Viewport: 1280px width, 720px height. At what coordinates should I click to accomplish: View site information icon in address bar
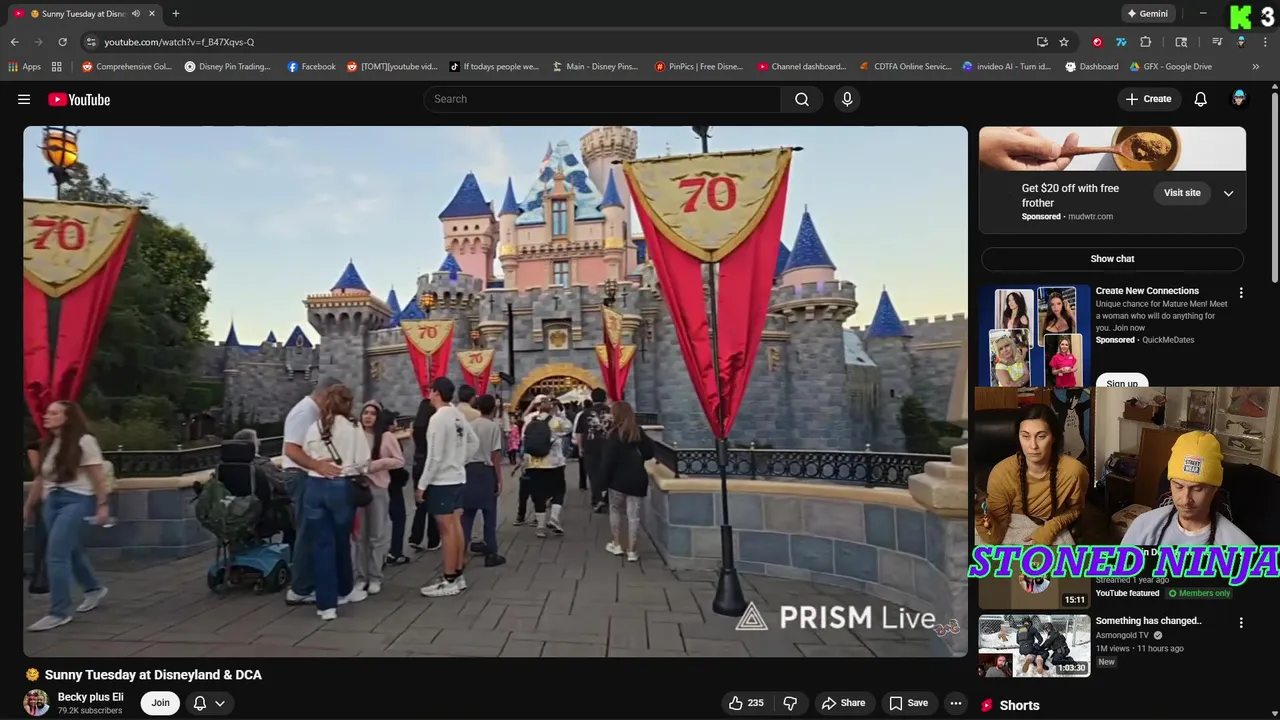(x=91, y=42)
